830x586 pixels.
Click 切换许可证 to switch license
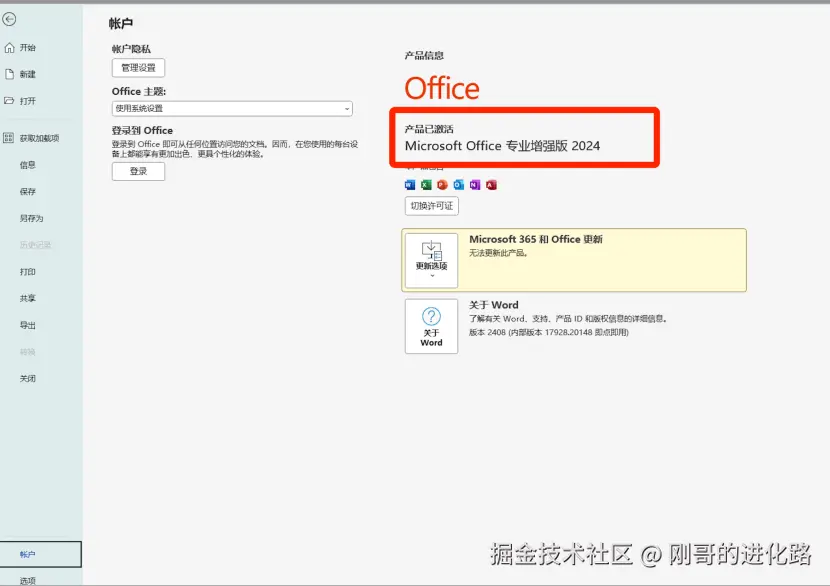point(431,205)
